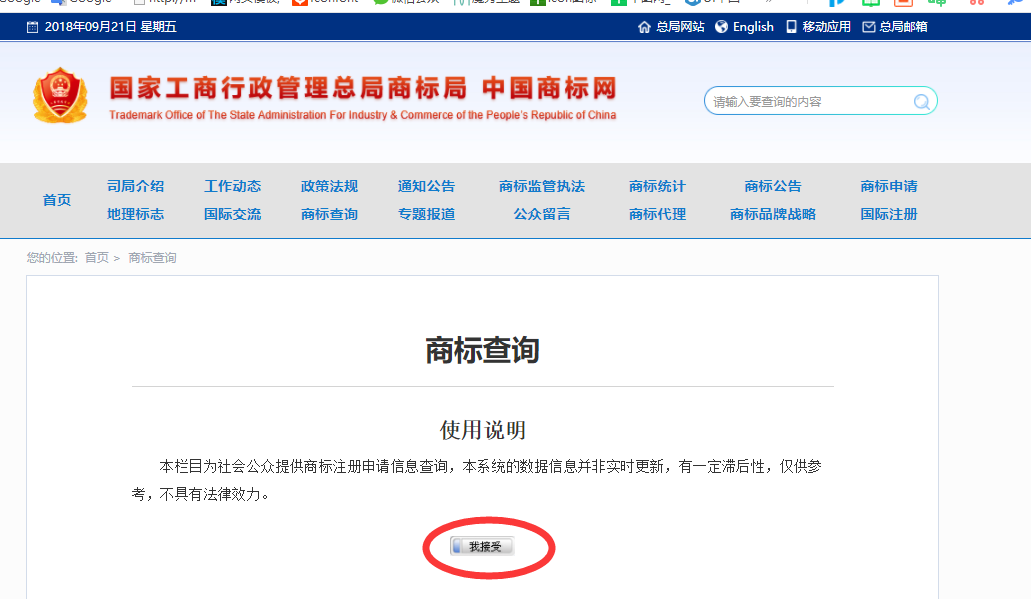Click the envelope icon for 总局邮箱
Screen dimensions: 1031x599
[868, 27]
